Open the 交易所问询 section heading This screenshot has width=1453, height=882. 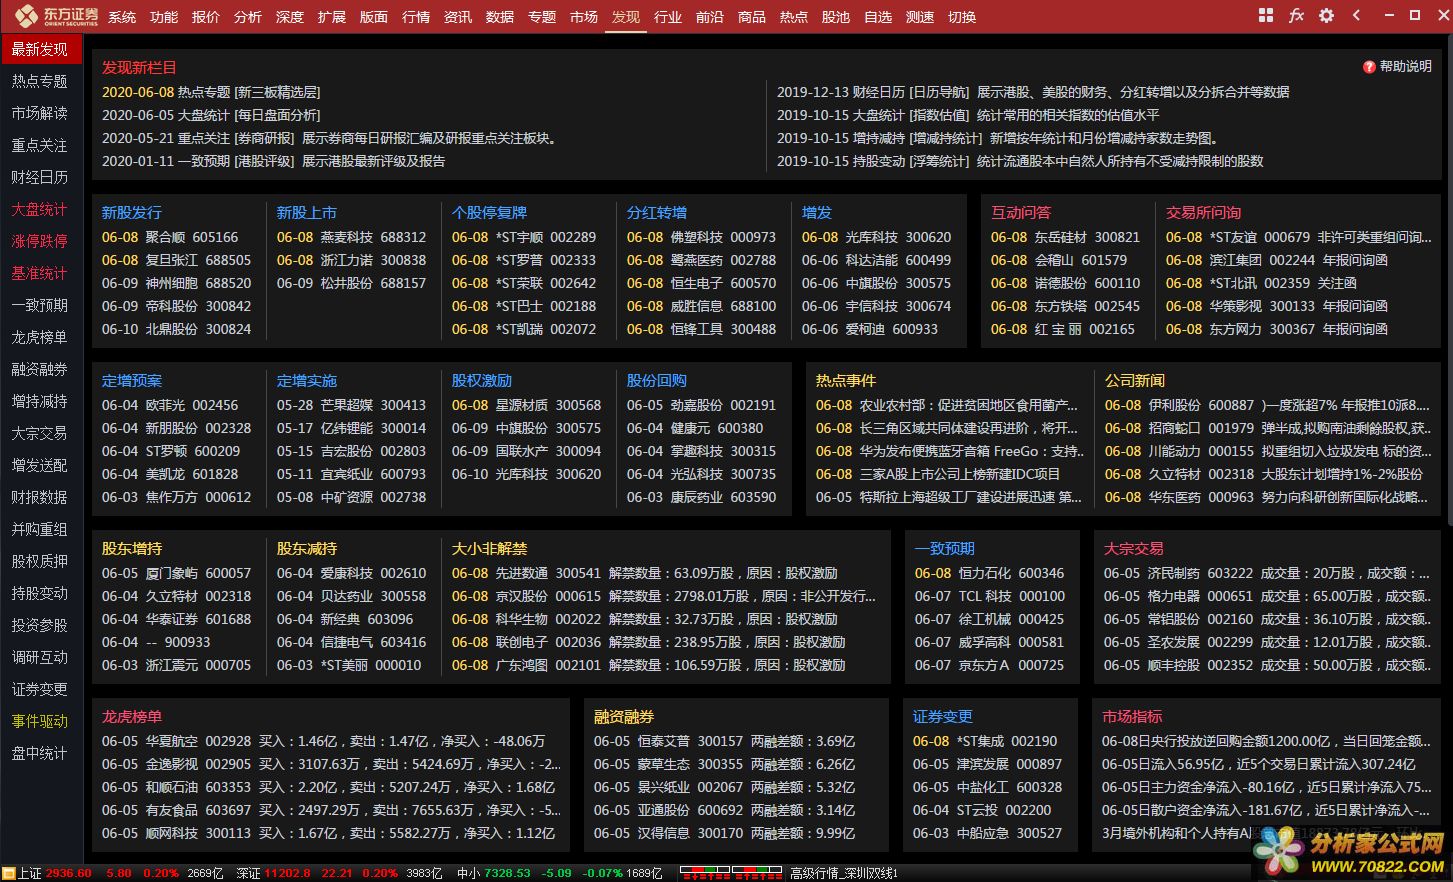1203,213
